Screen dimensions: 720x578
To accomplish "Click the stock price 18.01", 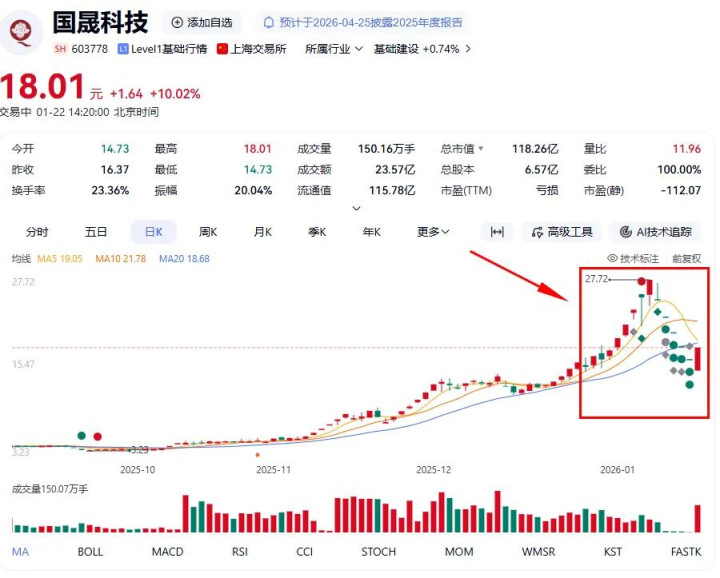I will pyautogui.click(x=42, y=86).
